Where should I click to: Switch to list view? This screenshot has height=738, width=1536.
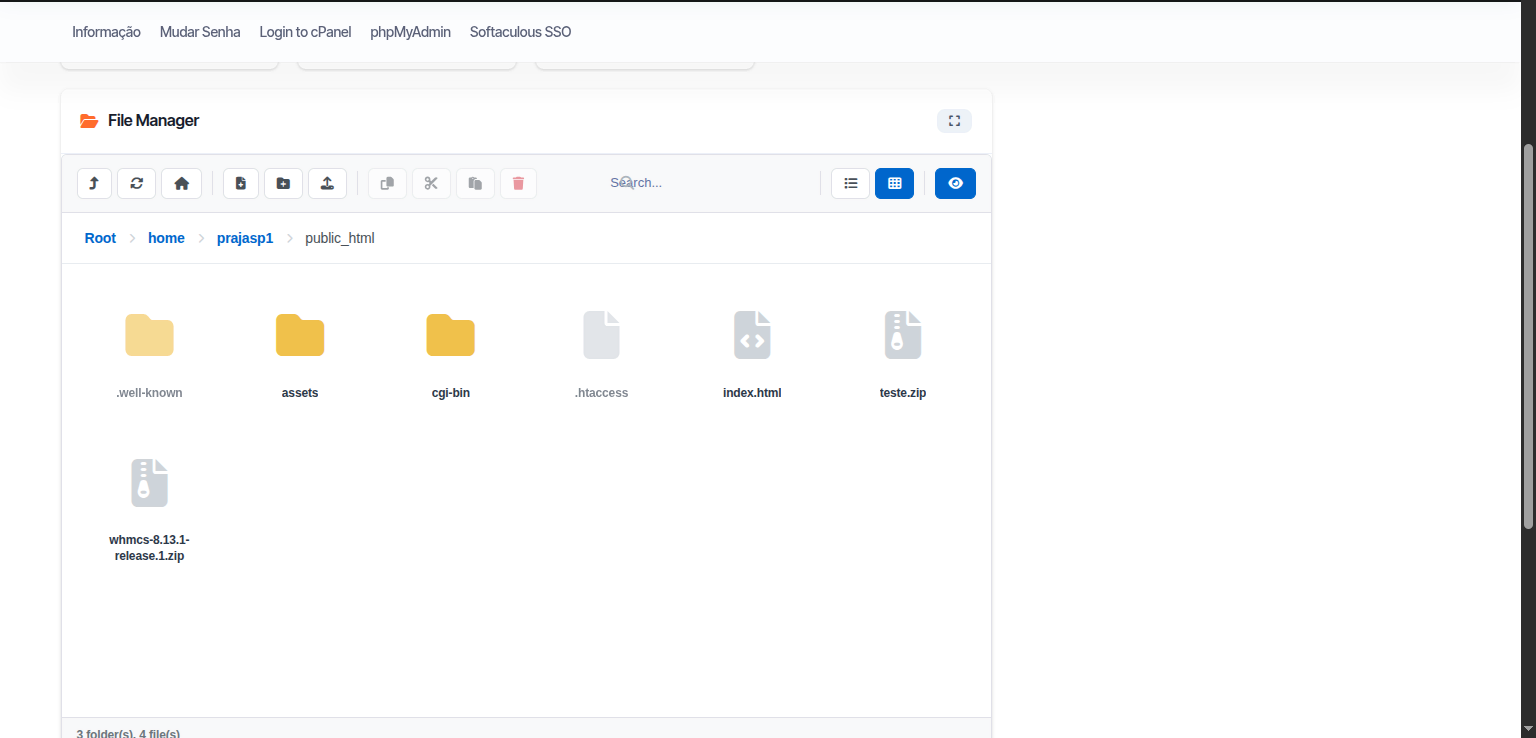coord(850,183)
